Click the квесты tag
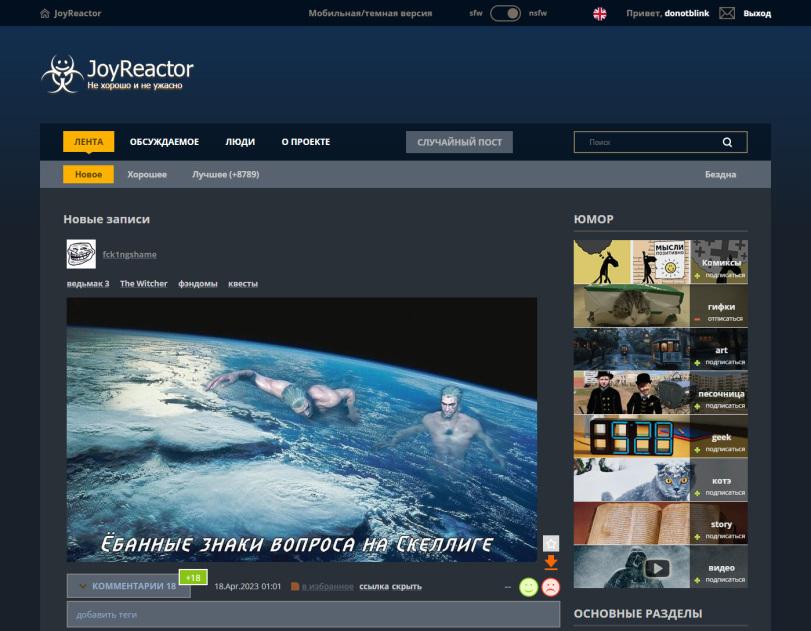 pos(243,283)
